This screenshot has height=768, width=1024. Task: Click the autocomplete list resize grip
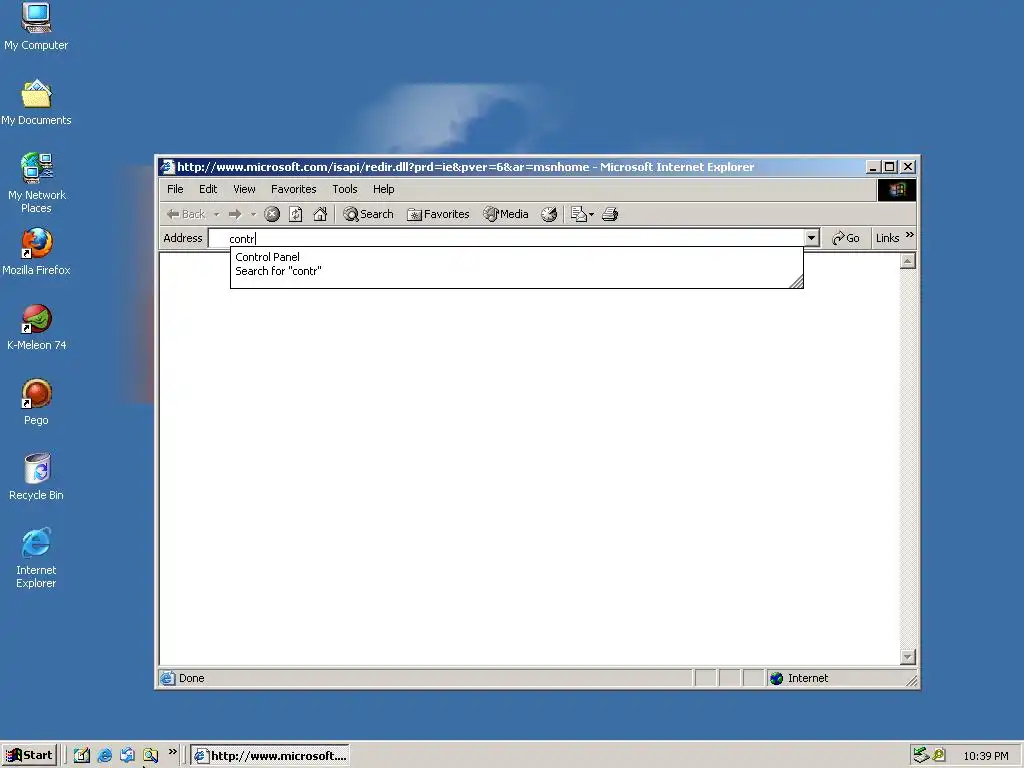tap(796, 281)
